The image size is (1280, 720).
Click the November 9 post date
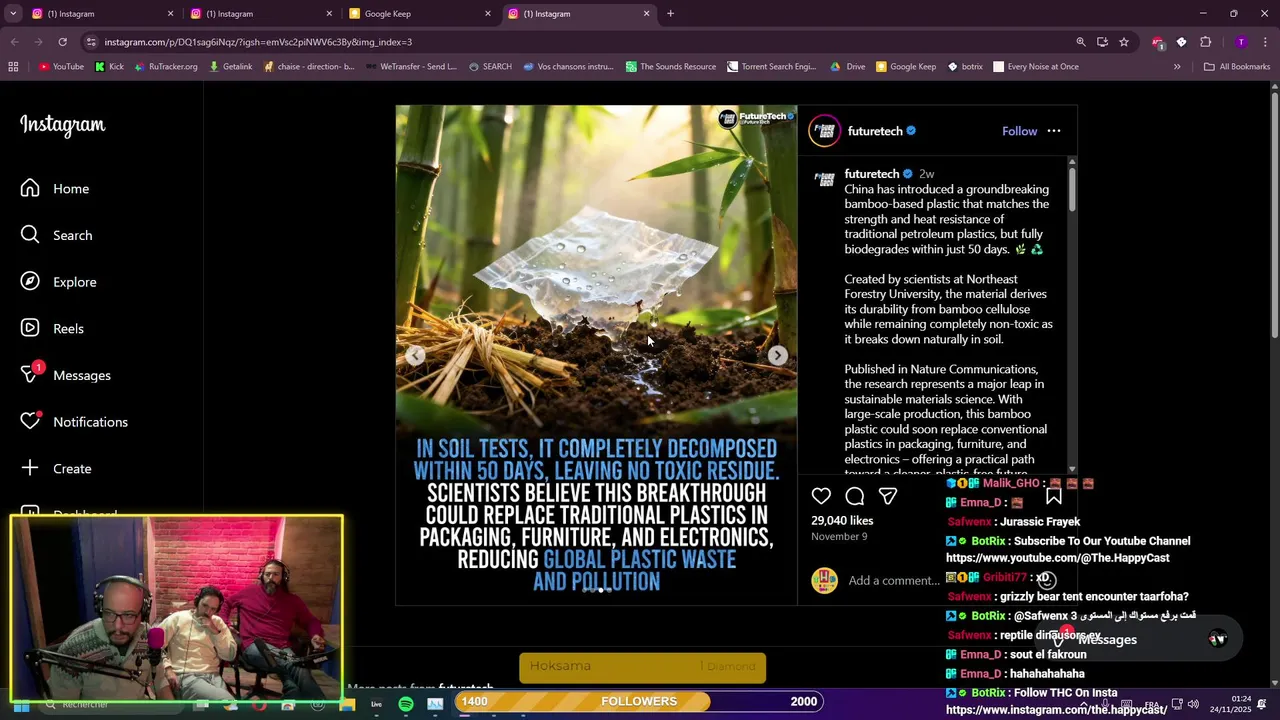point(839,537)
